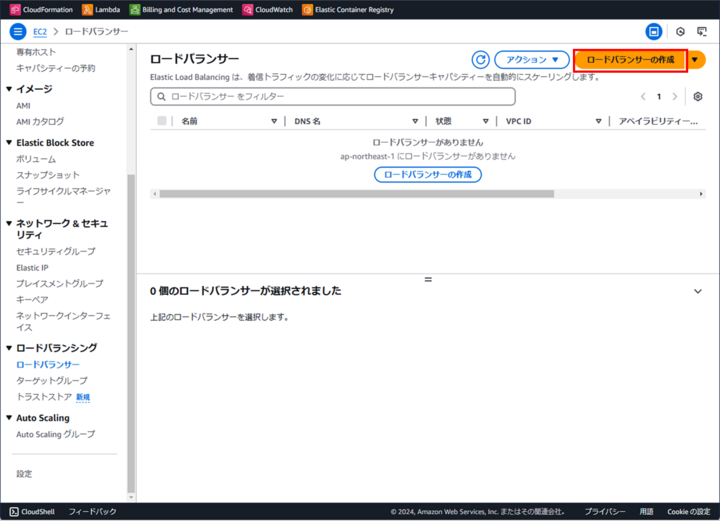Click page number 1
Screen dimensions: 720x521
(658, 96)
